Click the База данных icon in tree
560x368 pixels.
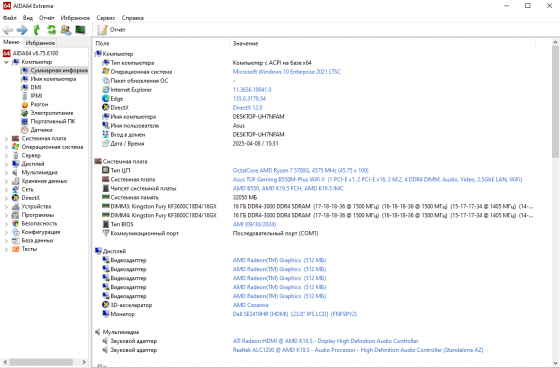coord(15,241)
